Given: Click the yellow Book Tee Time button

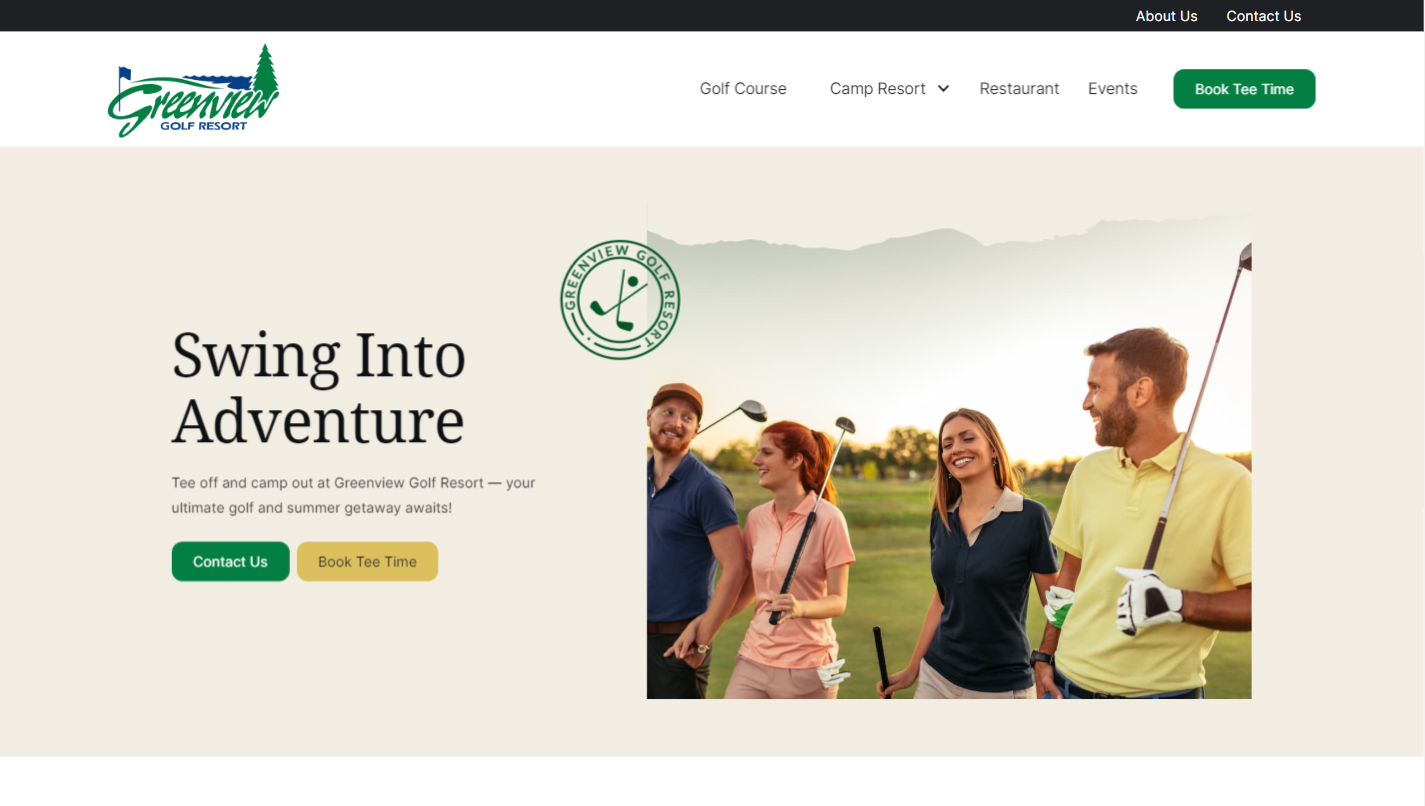Looking at the screenshot, I should (367, 561).
